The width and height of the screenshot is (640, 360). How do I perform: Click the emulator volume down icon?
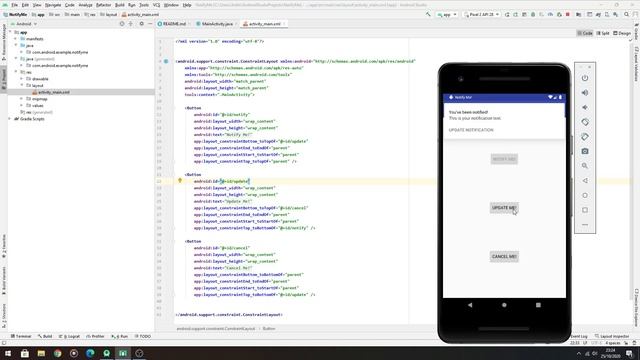pos(585,107)
